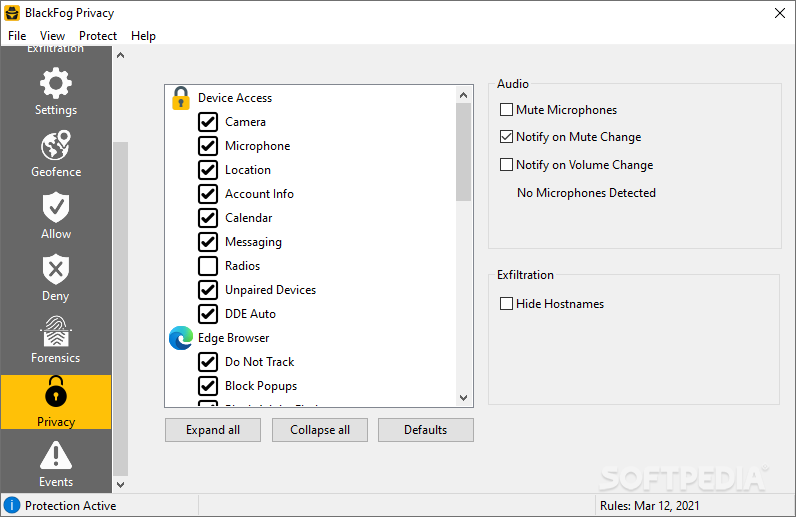
Task: Open the Help menu
Action: [x=143, y=36]
